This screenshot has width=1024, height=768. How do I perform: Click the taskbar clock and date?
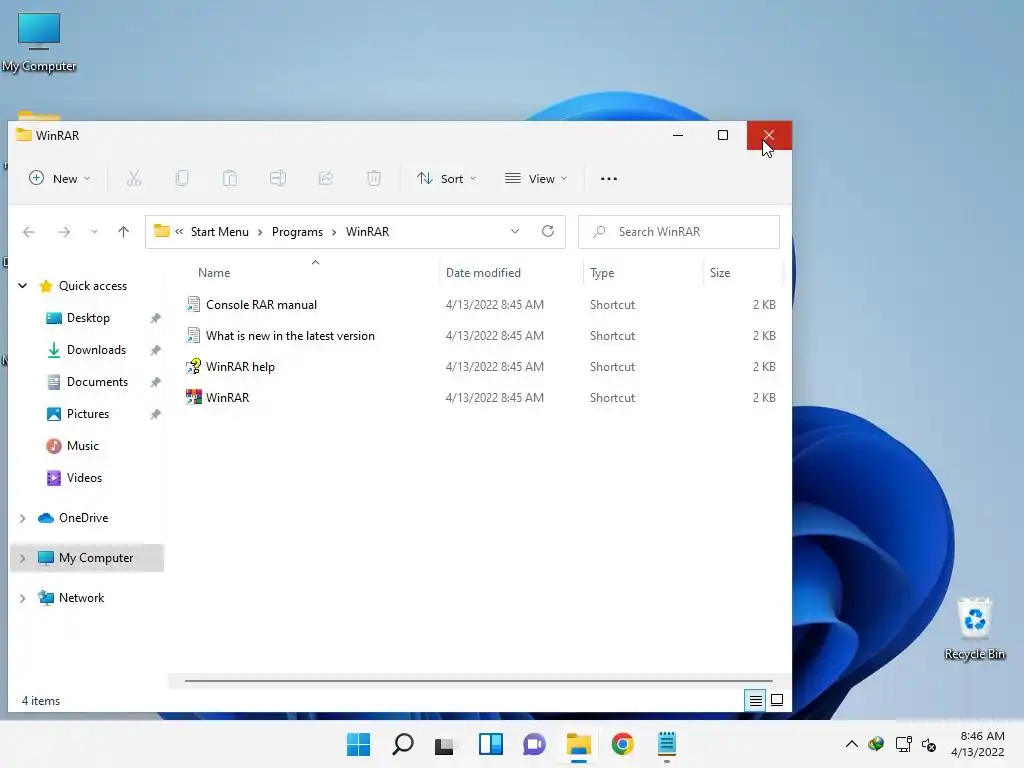(978, 744)
